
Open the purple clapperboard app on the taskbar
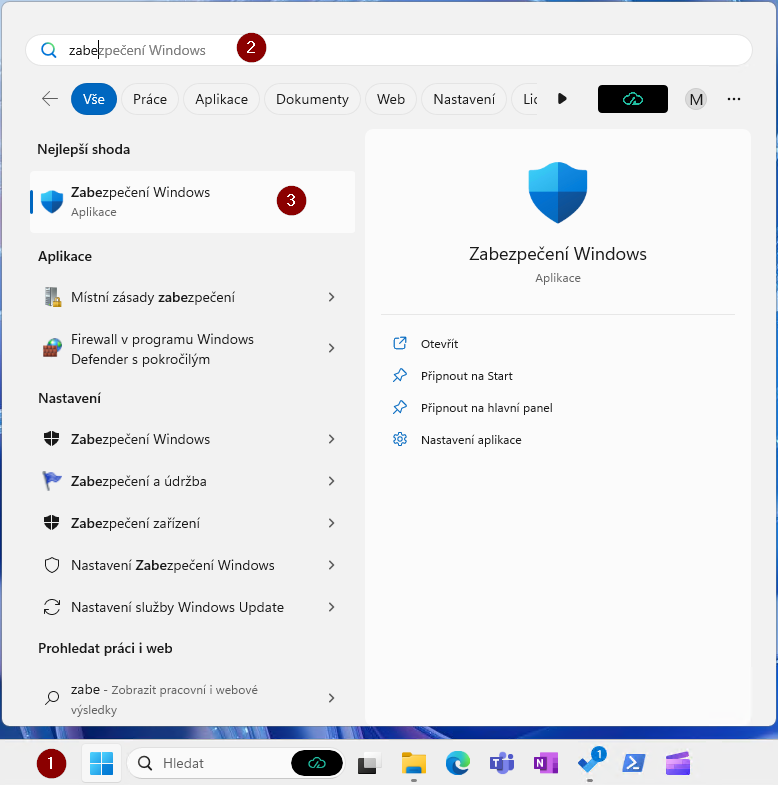tap(678, 763)
